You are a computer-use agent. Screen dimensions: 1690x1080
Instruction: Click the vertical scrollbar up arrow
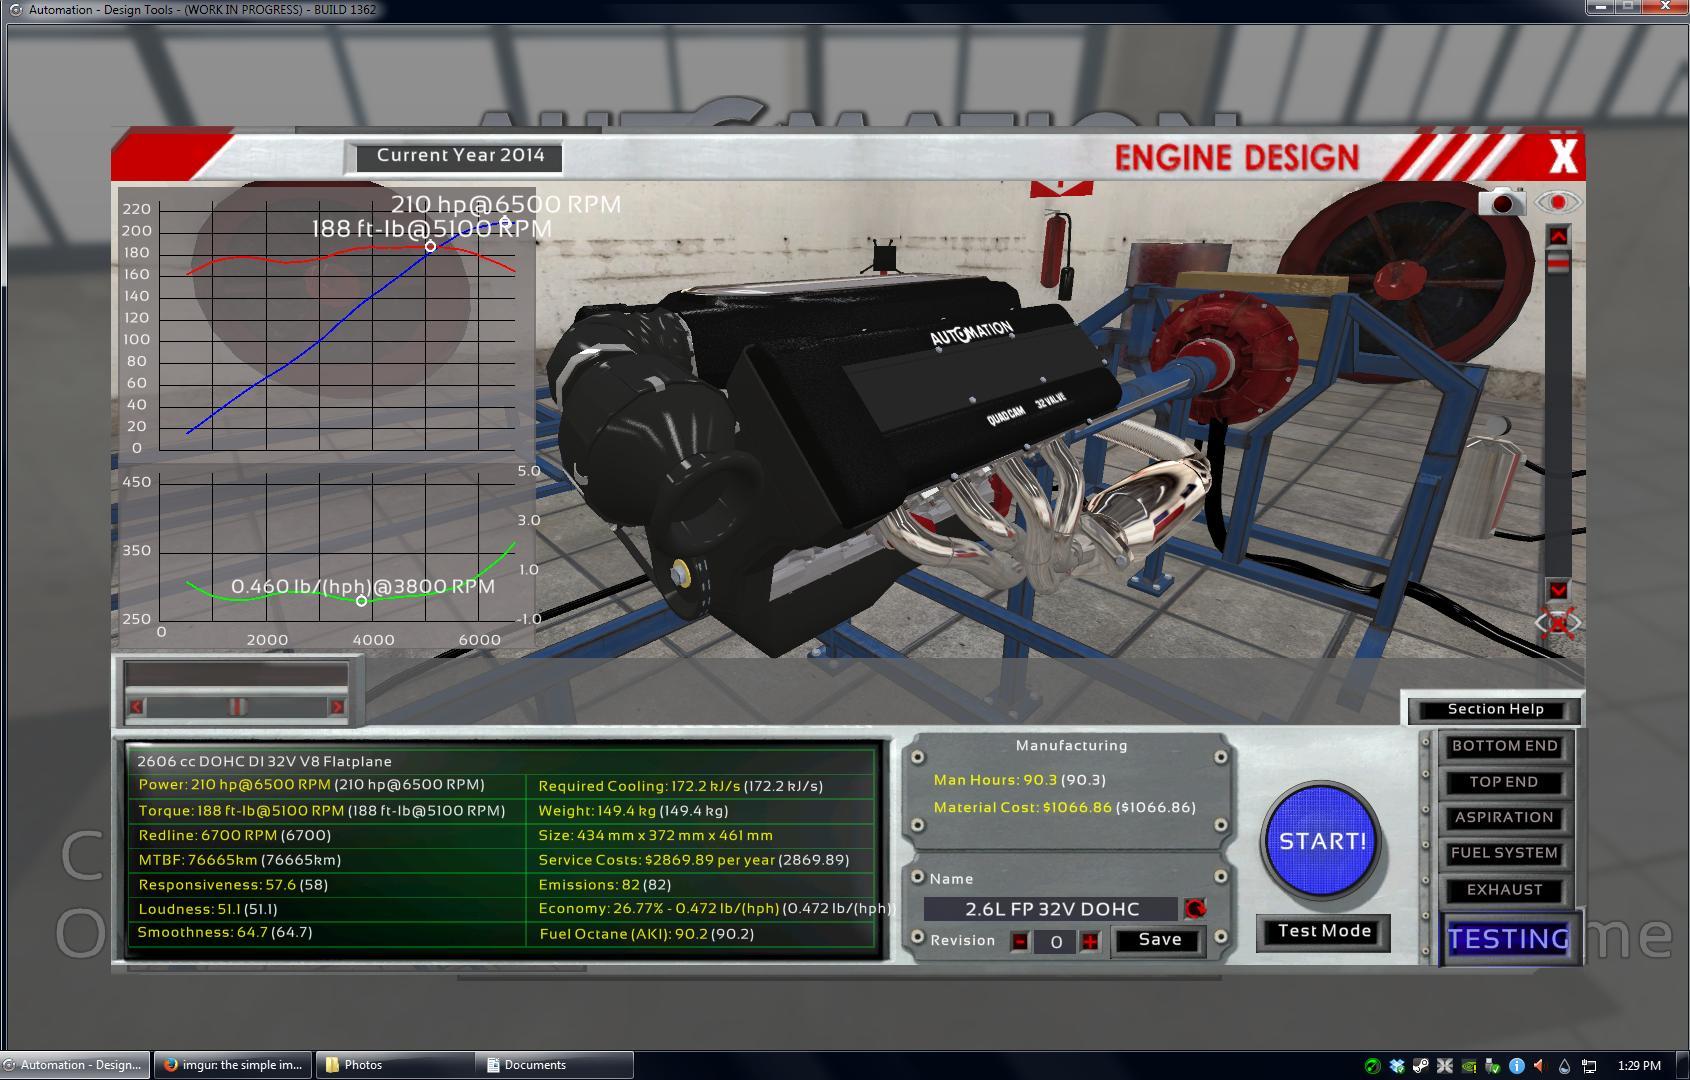(1558, 236)
